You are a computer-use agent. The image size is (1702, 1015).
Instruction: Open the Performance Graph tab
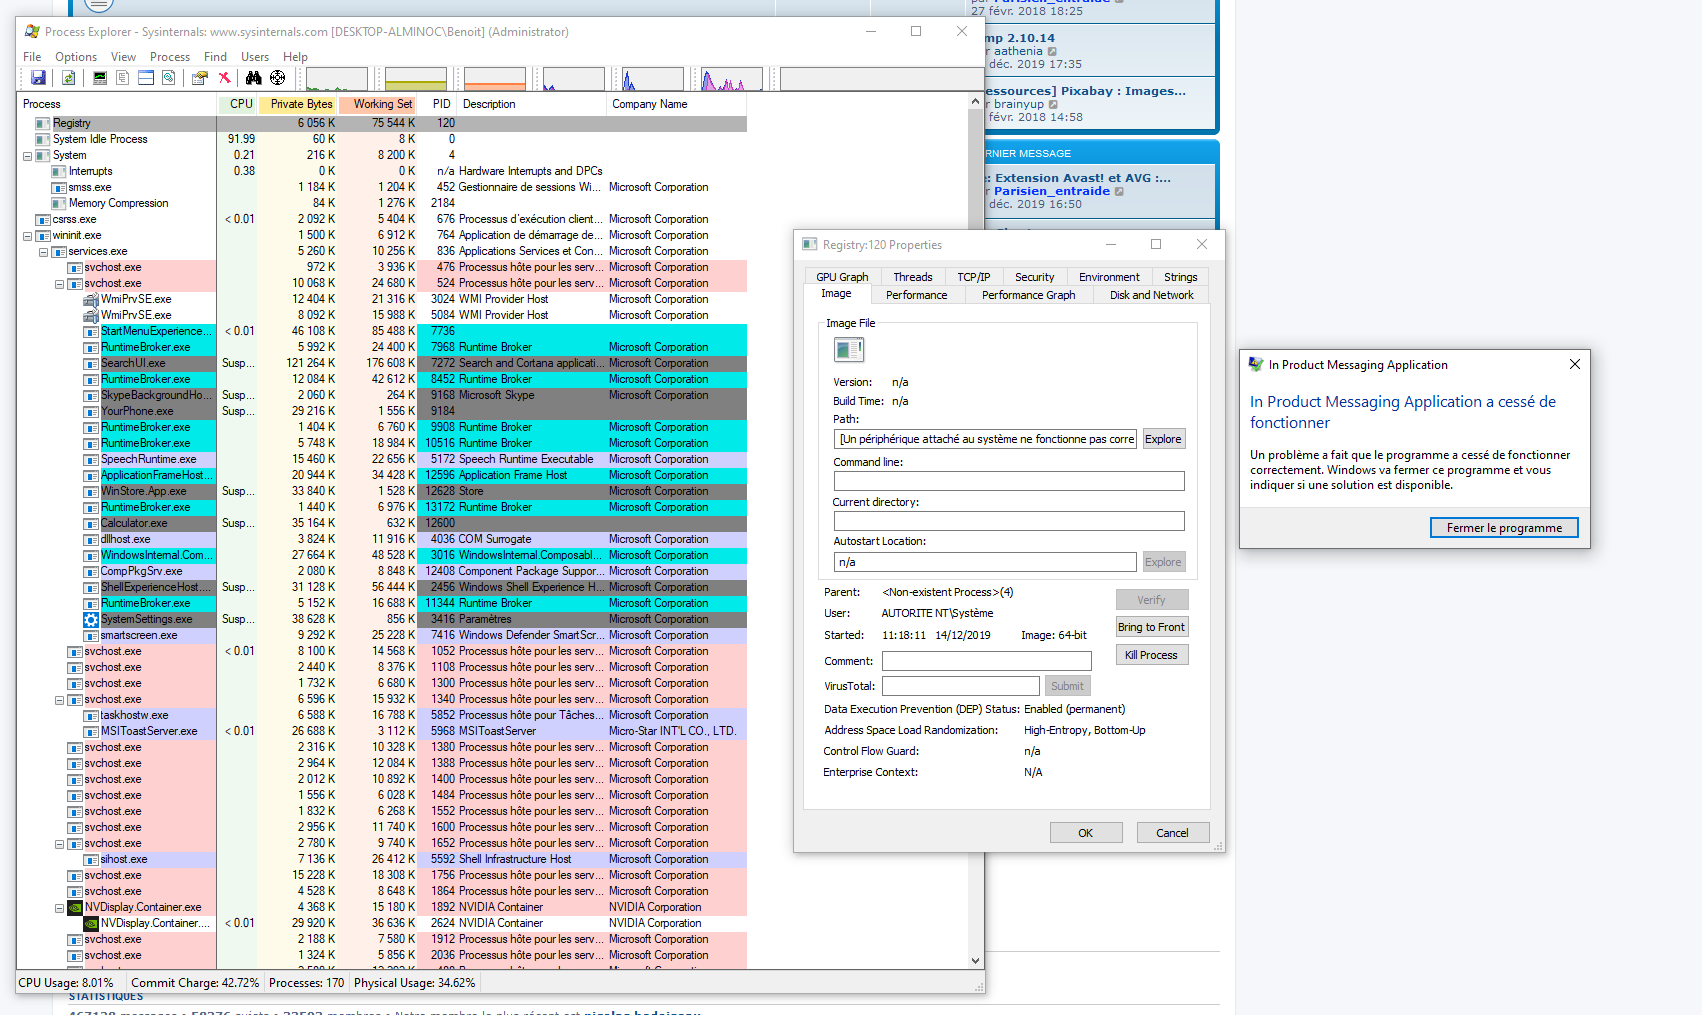(1029, 295)
